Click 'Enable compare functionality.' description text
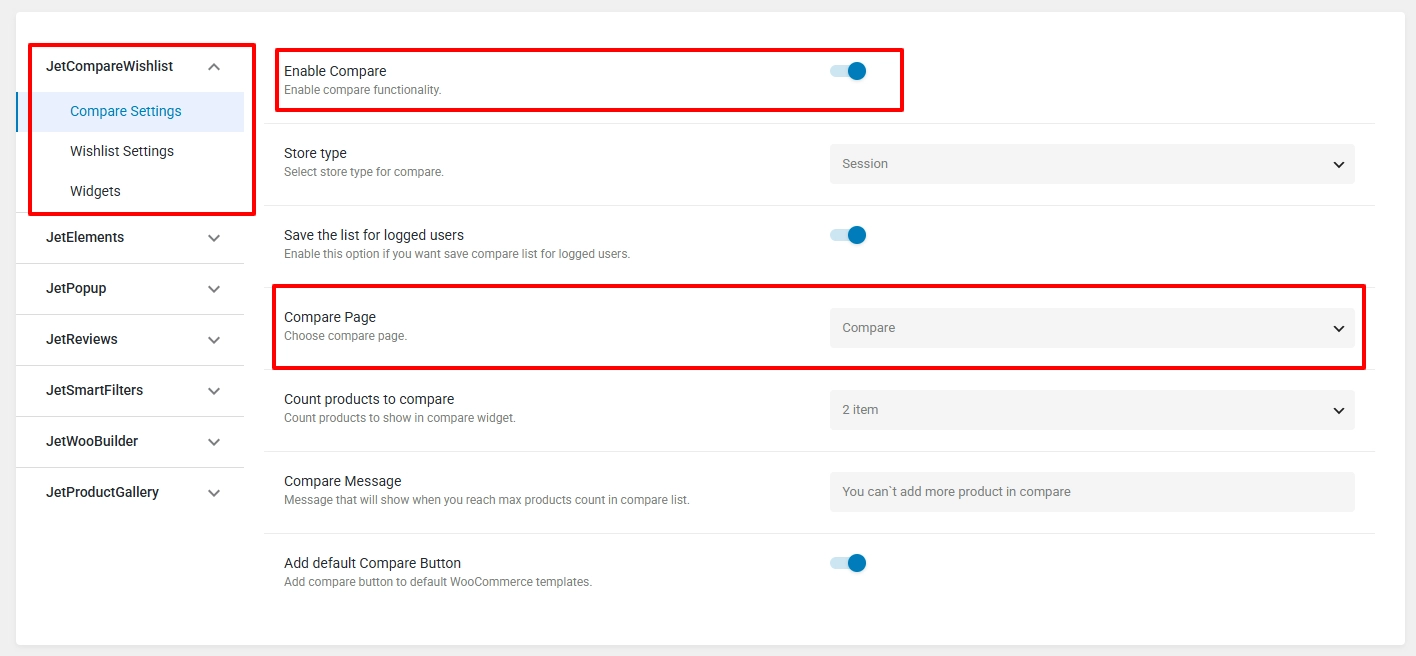 [362, 90]
